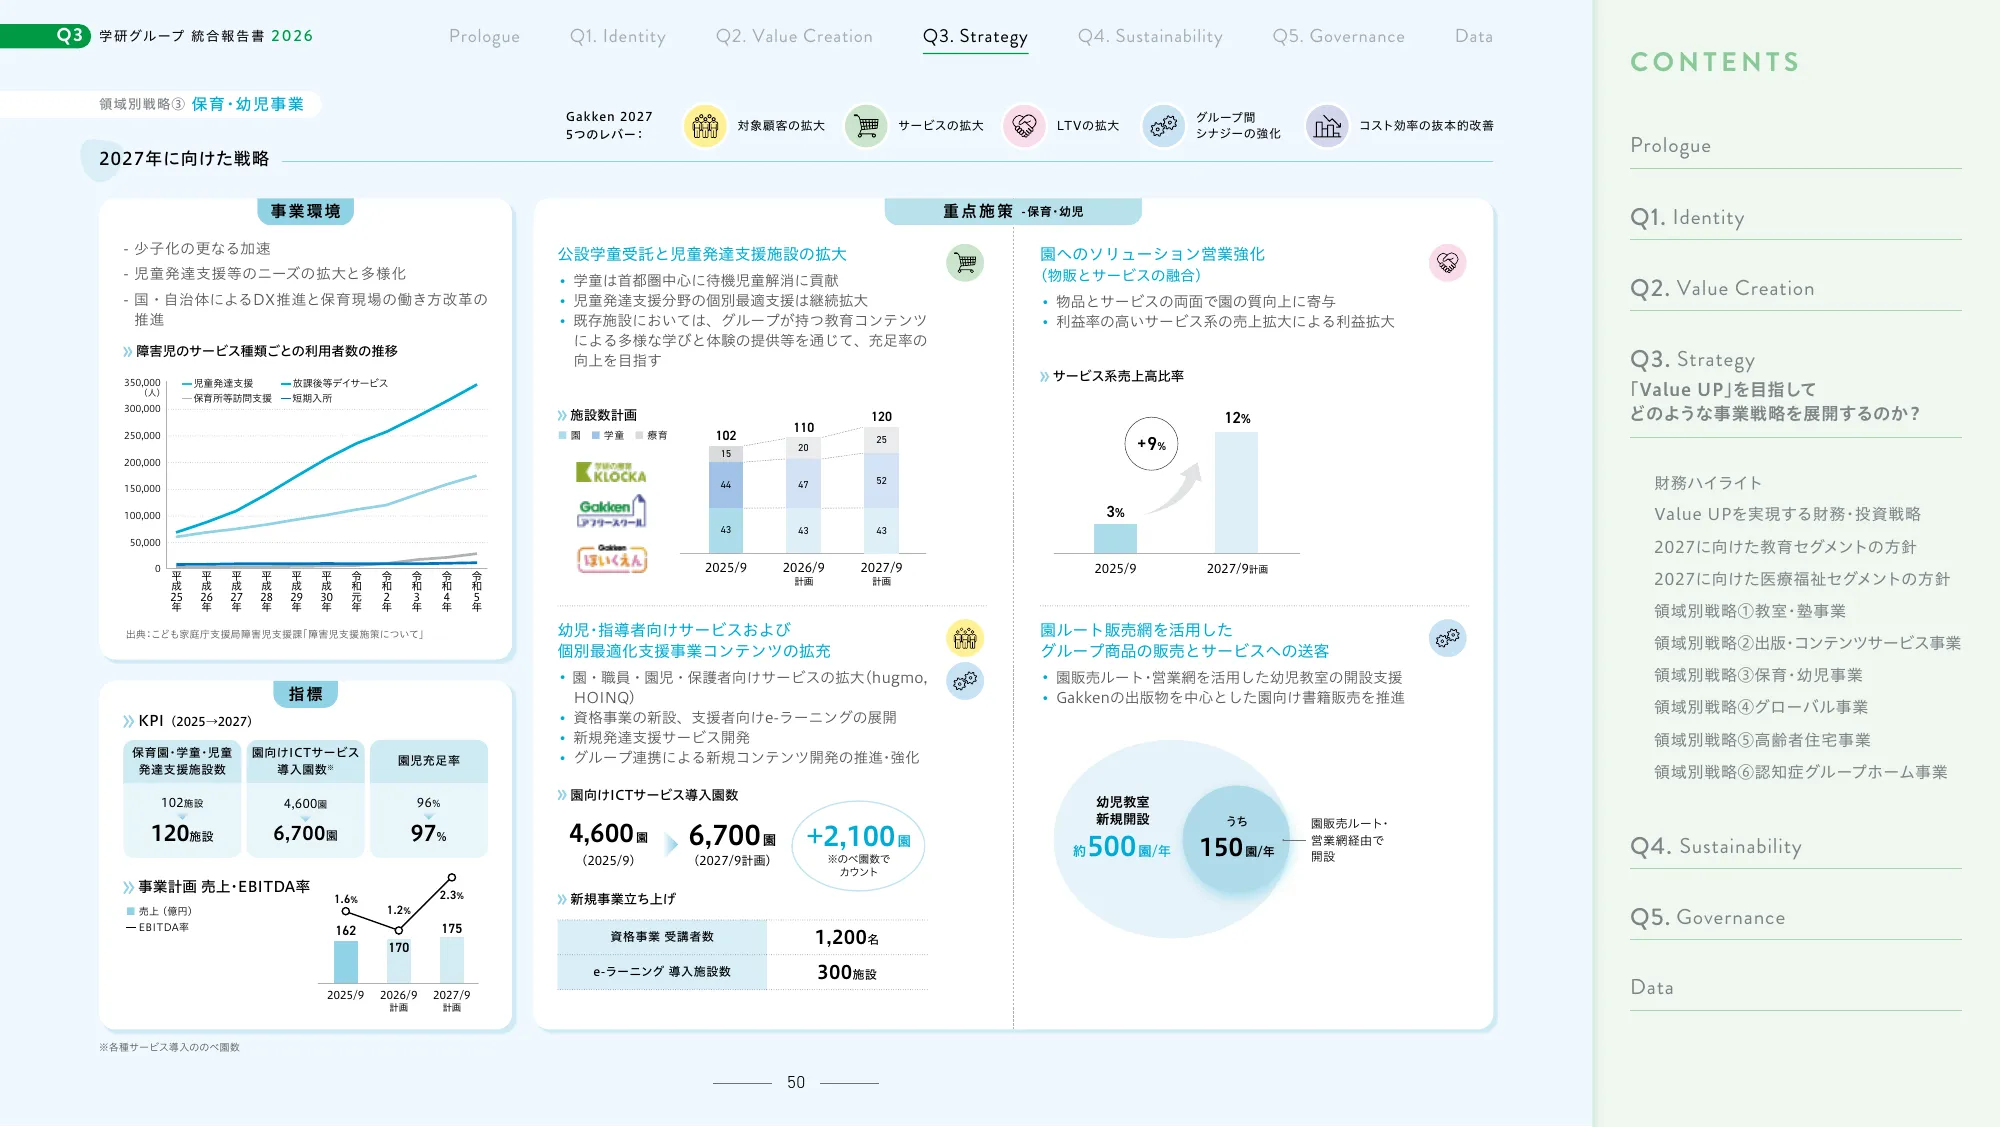This screenshot has width=2000, height=1127.
Task: Click the 2027年に向けた戦略 heading
Action: (x=184, y=158)
